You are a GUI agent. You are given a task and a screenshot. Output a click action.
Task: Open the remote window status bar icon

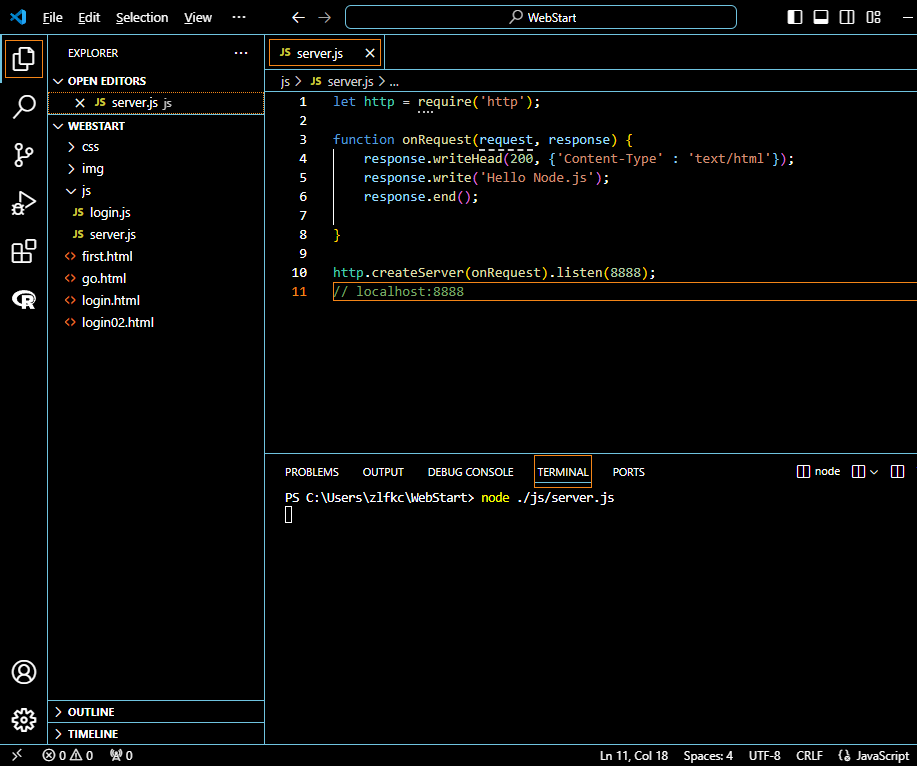coord(17,755)
